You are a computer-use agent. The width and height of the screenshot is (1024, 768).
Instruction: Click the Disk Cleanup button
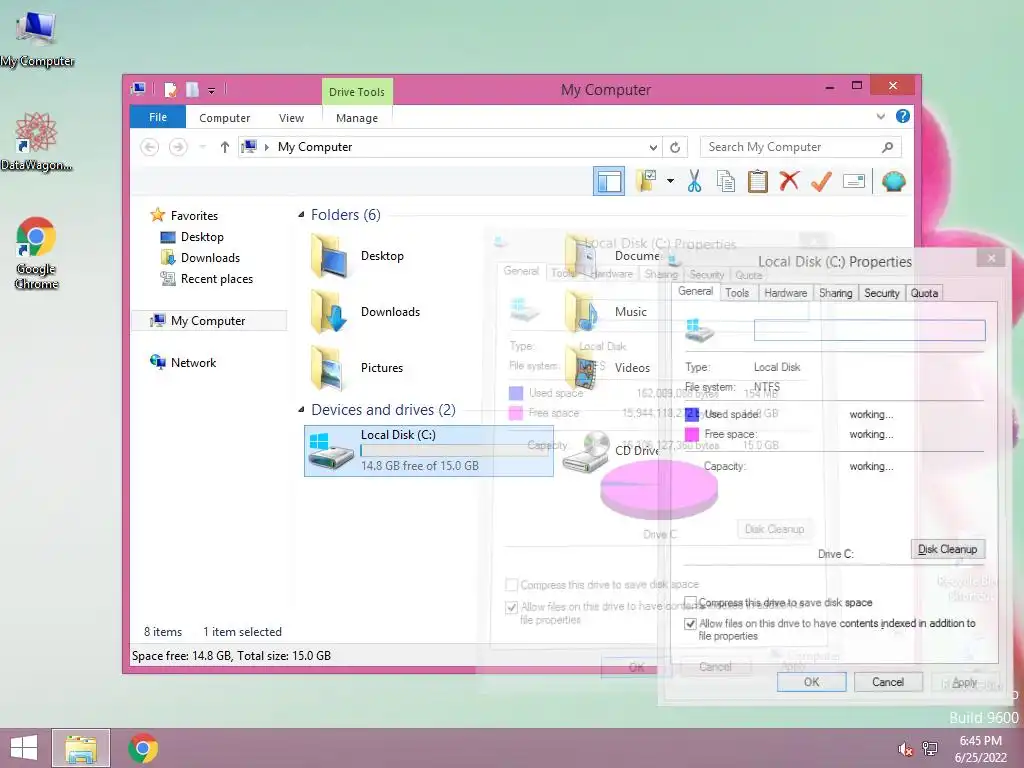click(948, 549)
